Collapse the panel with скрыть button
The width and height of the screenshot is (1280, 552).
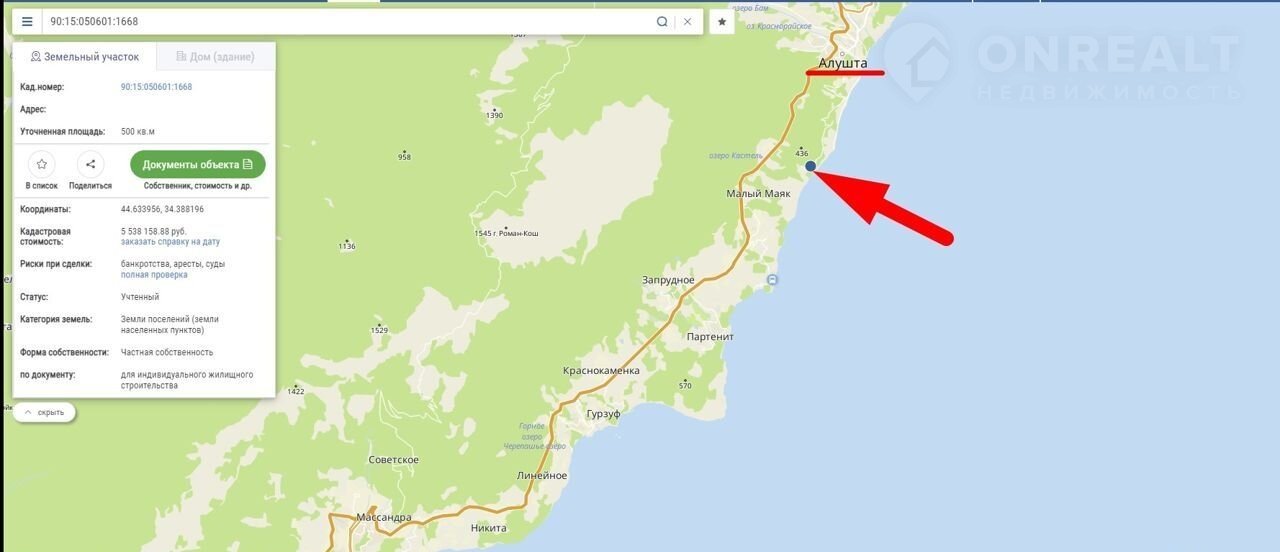pyautogui.click(x=44, y=412)
